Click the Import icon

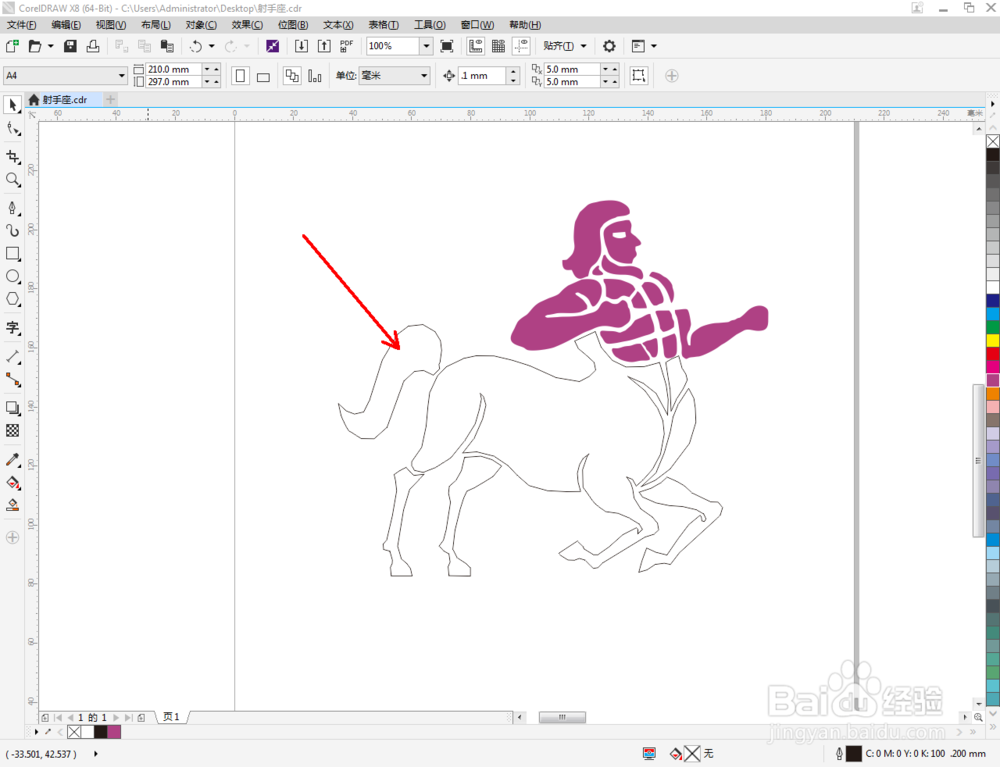[x=301, y=46]
